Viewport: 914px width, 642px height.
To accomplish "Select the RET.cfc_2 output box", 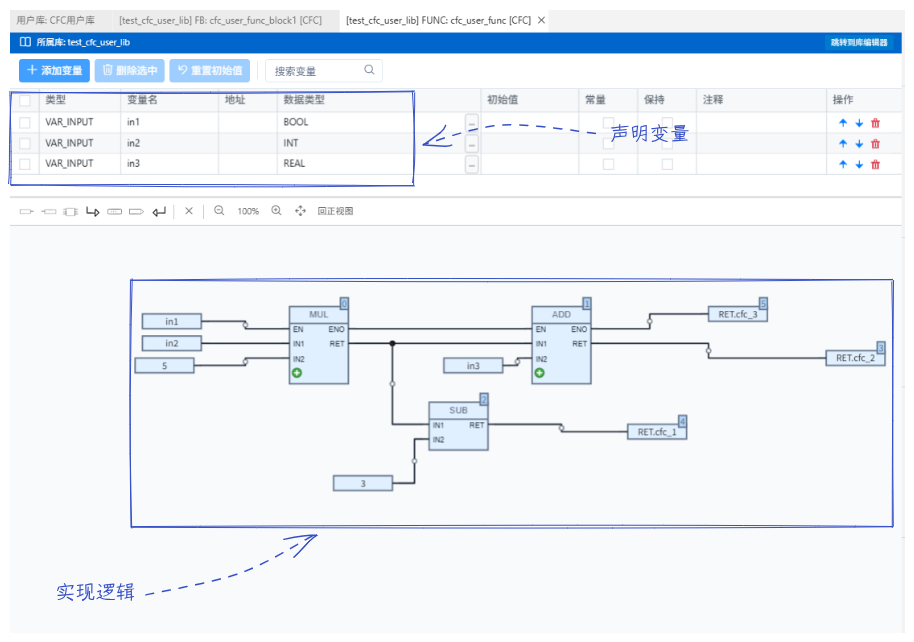I will coord(856,358).
